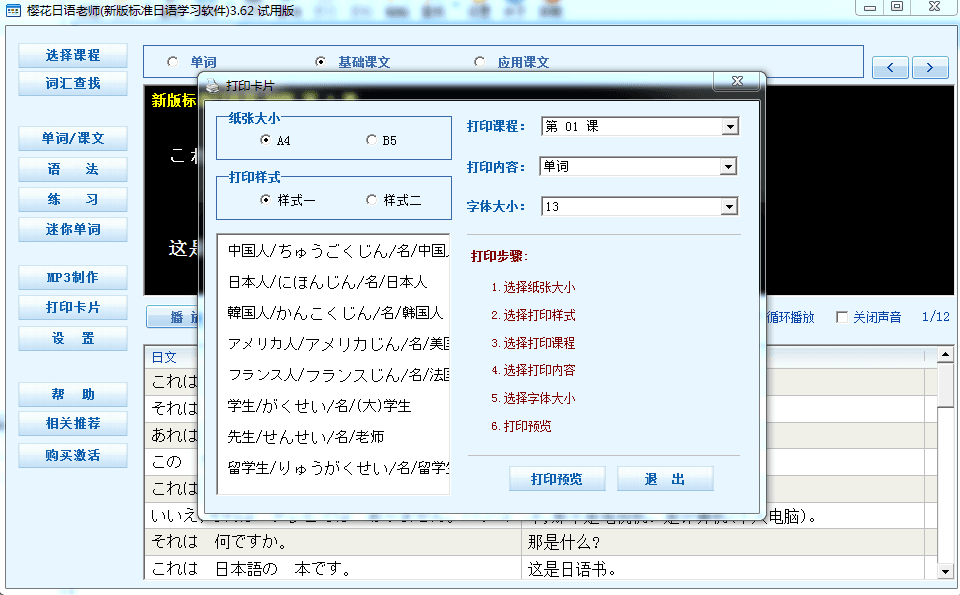Screen dimensions: 960x595
Task: Click the printer icon in dialog title
Action: (212, 85)
